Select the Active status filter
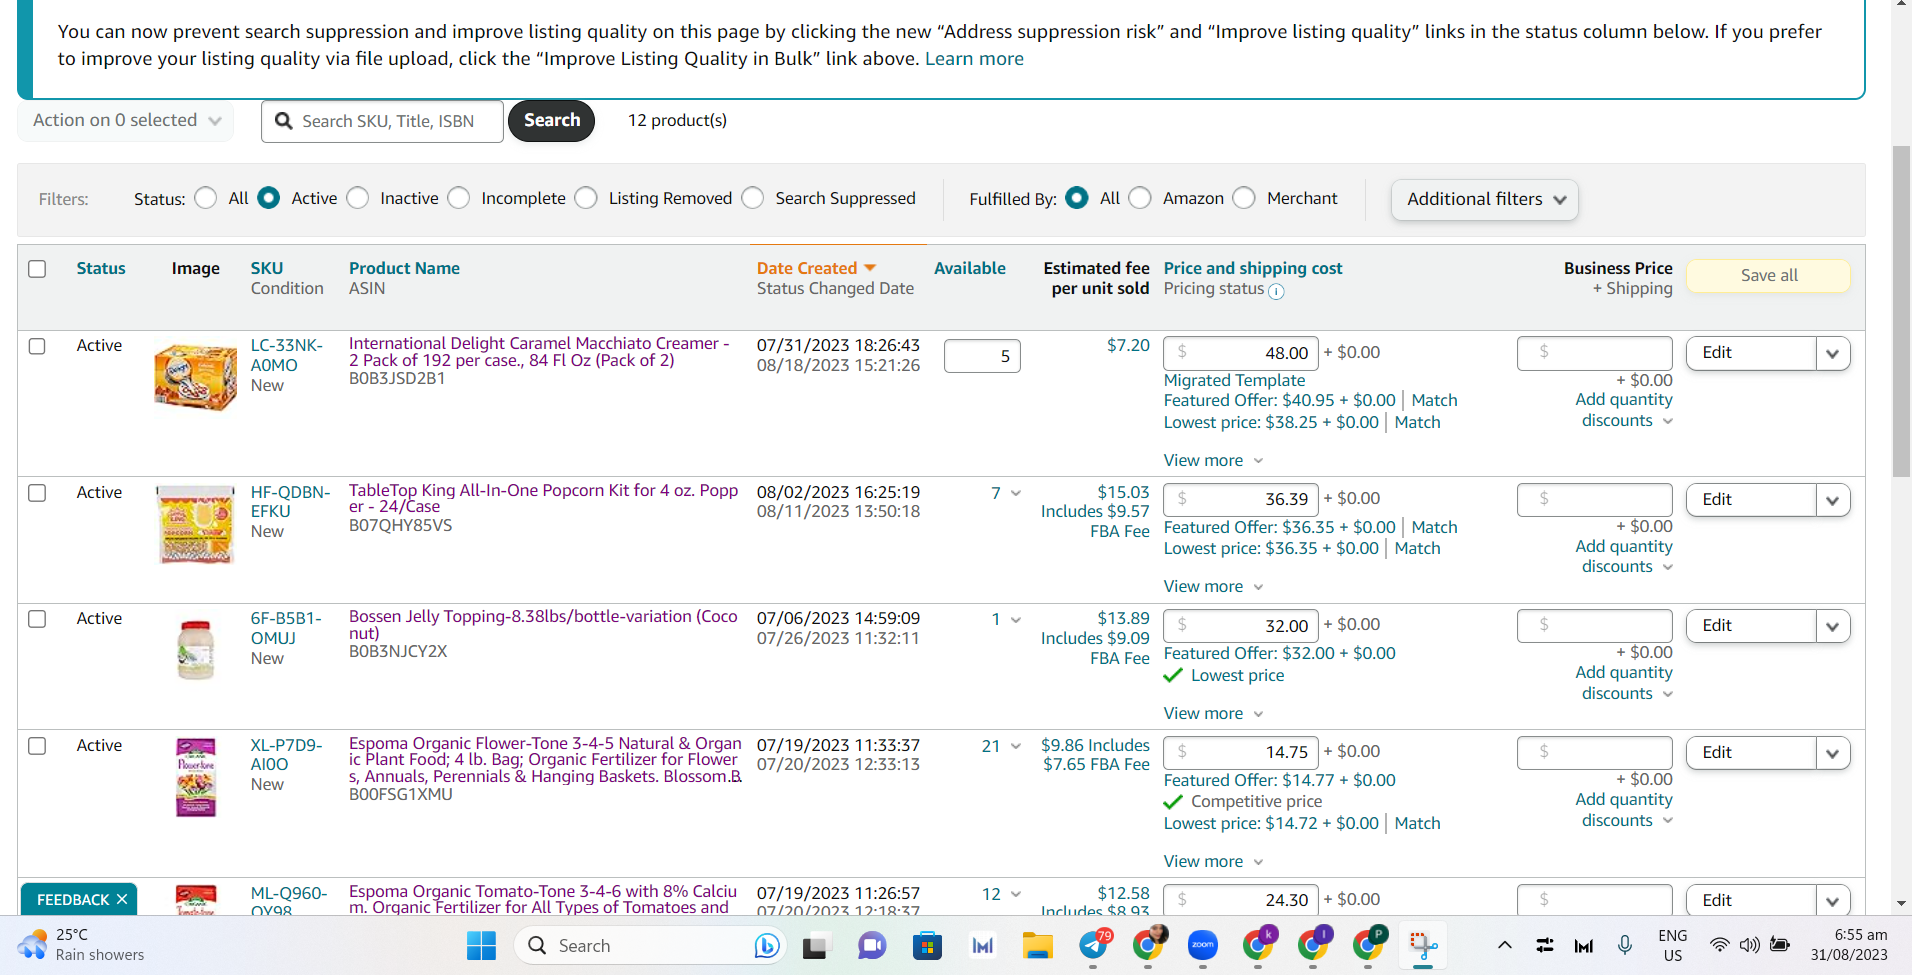This screenshot has width=1912, height=975. point(269,198)
